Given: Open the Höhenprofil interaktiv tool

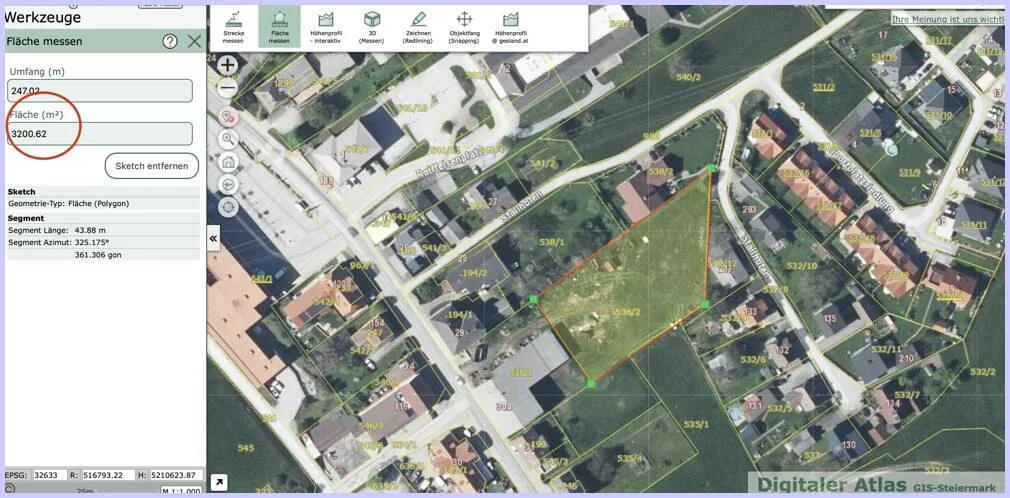Looking at the screenshot, I should (x=325, y=26).
